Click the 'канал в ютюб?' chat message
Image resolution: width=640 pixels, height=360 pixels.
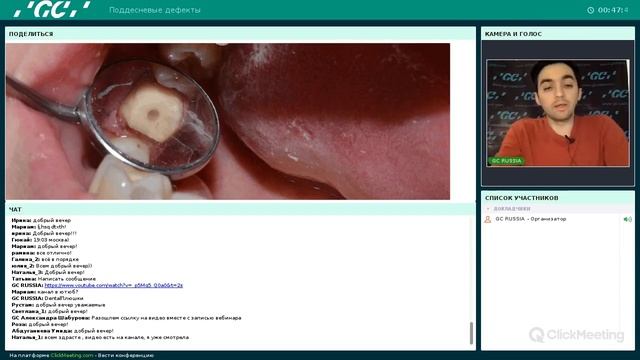click(x=44, y=292)
